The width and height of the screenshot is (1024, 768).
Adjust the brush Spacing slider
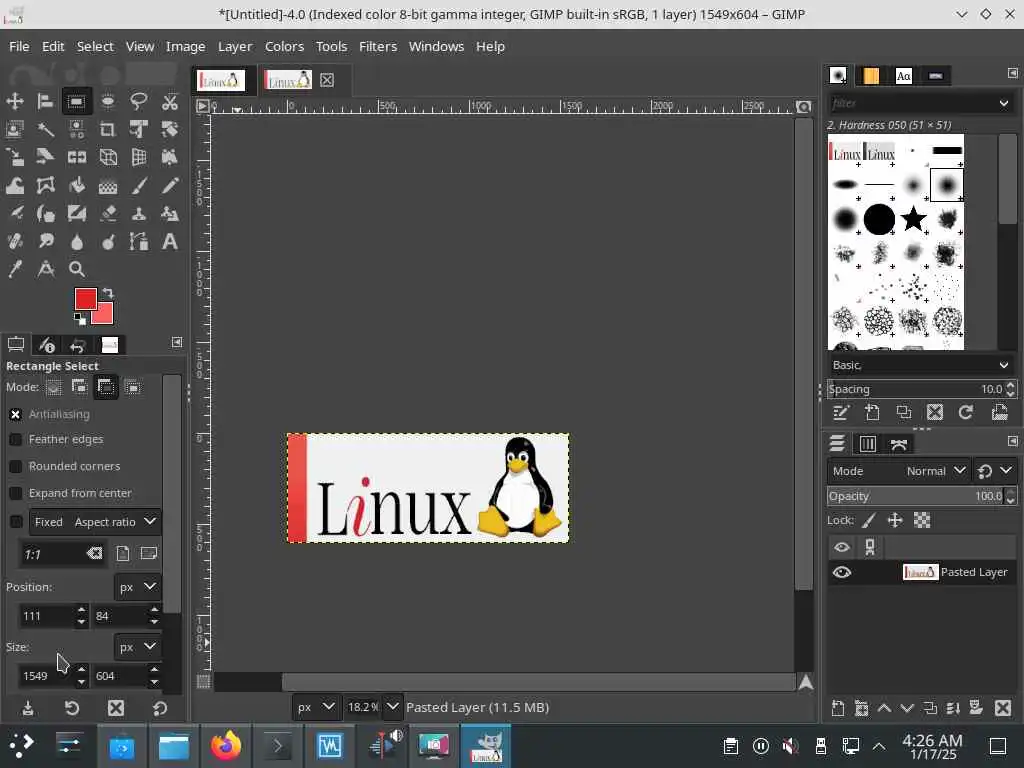click(916, 389)
